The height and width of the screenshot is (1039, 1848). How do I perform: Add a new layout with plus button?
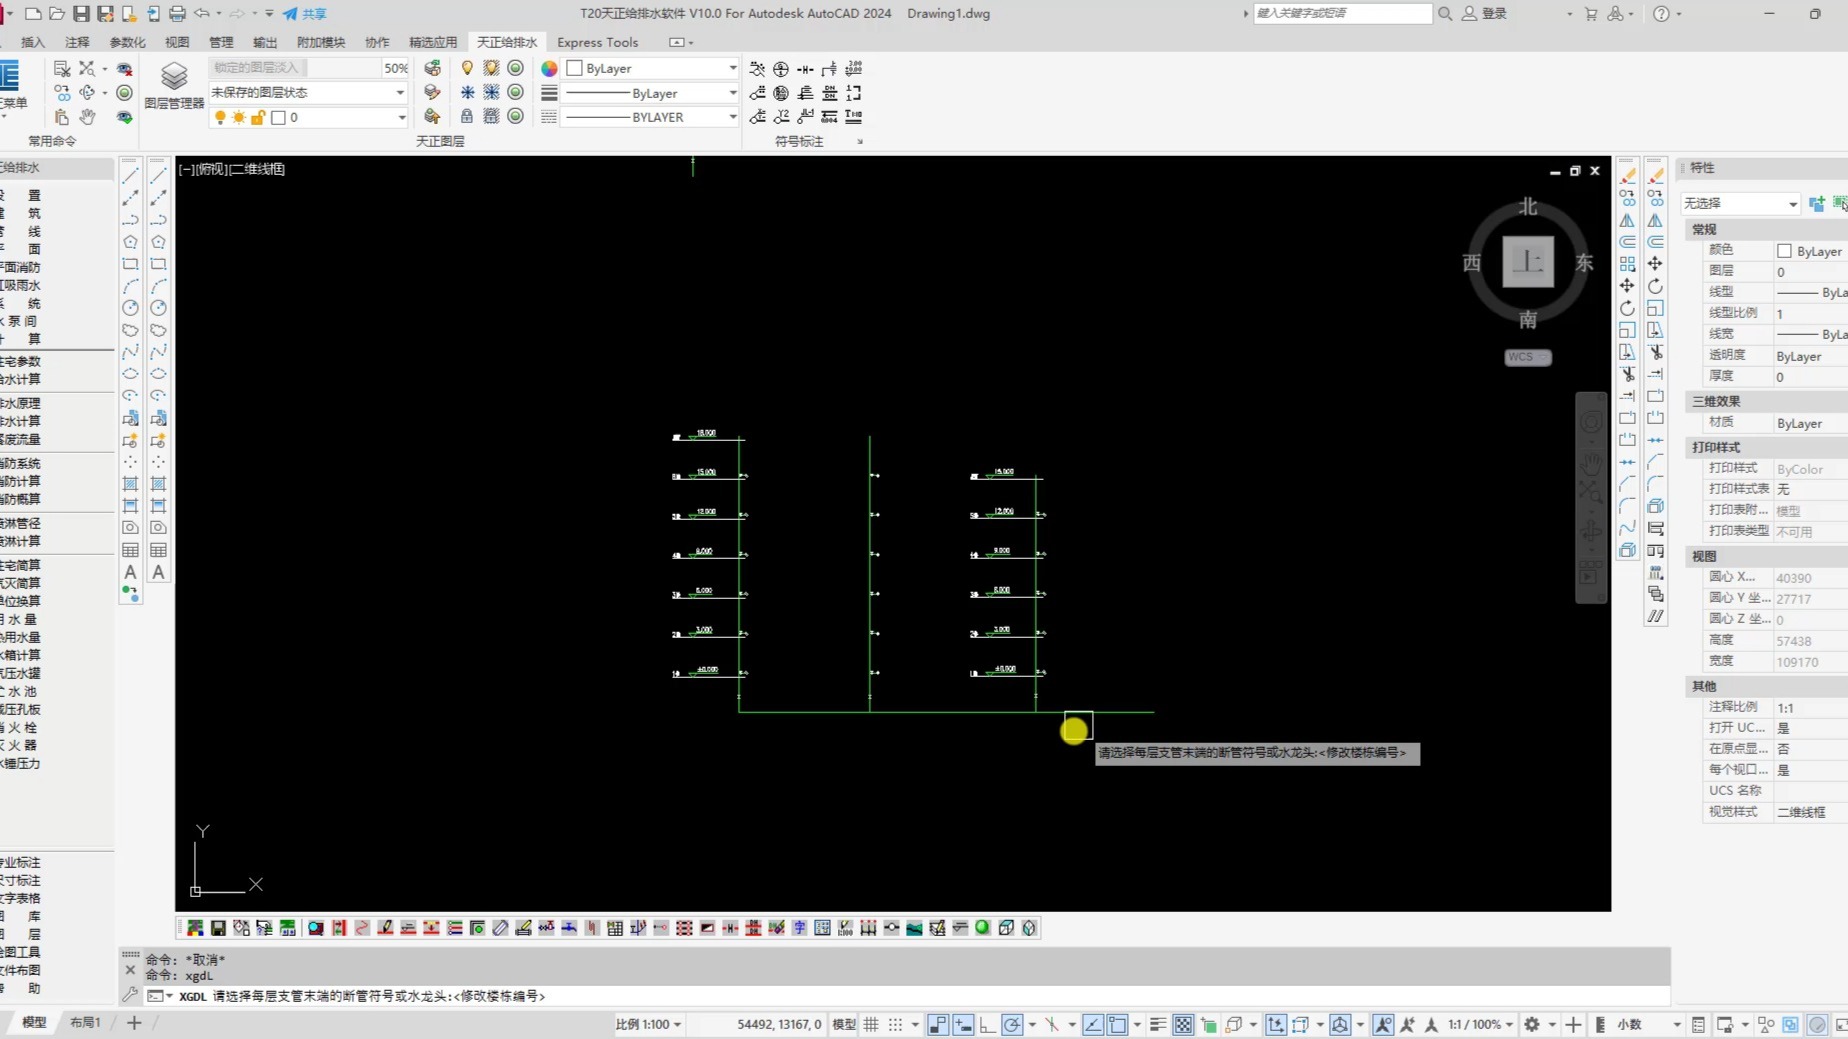(x=134, y=1023)
